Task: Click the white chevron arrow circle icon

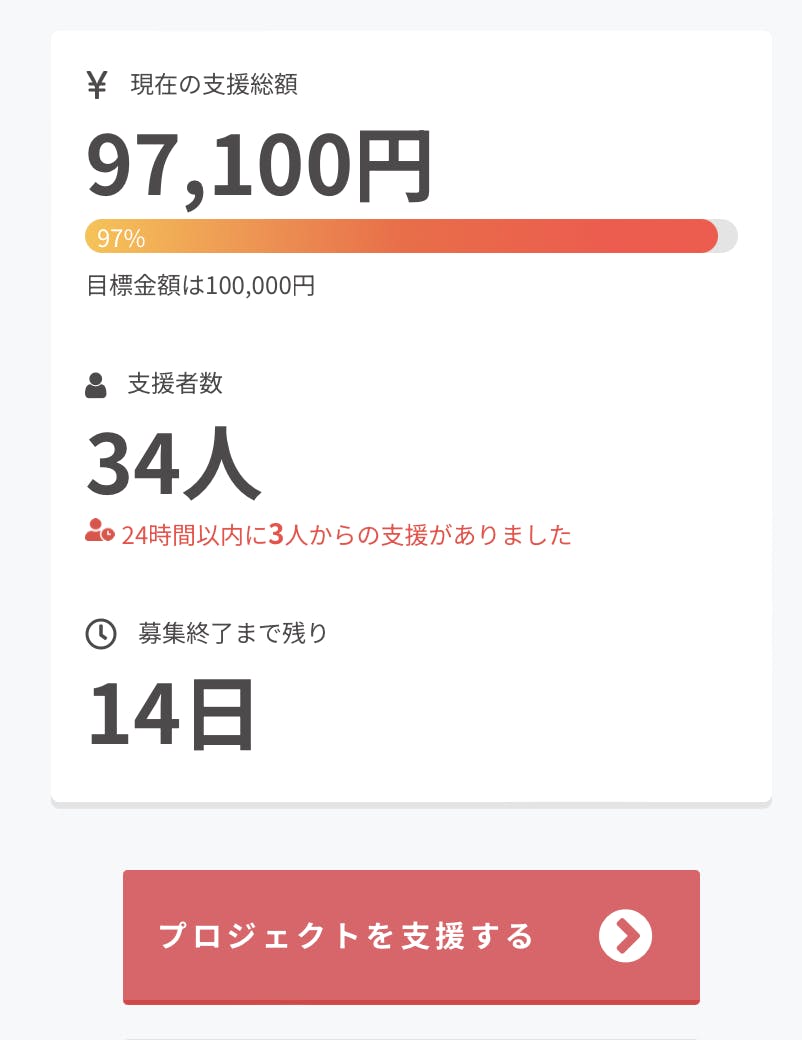Action: (625, 937)
